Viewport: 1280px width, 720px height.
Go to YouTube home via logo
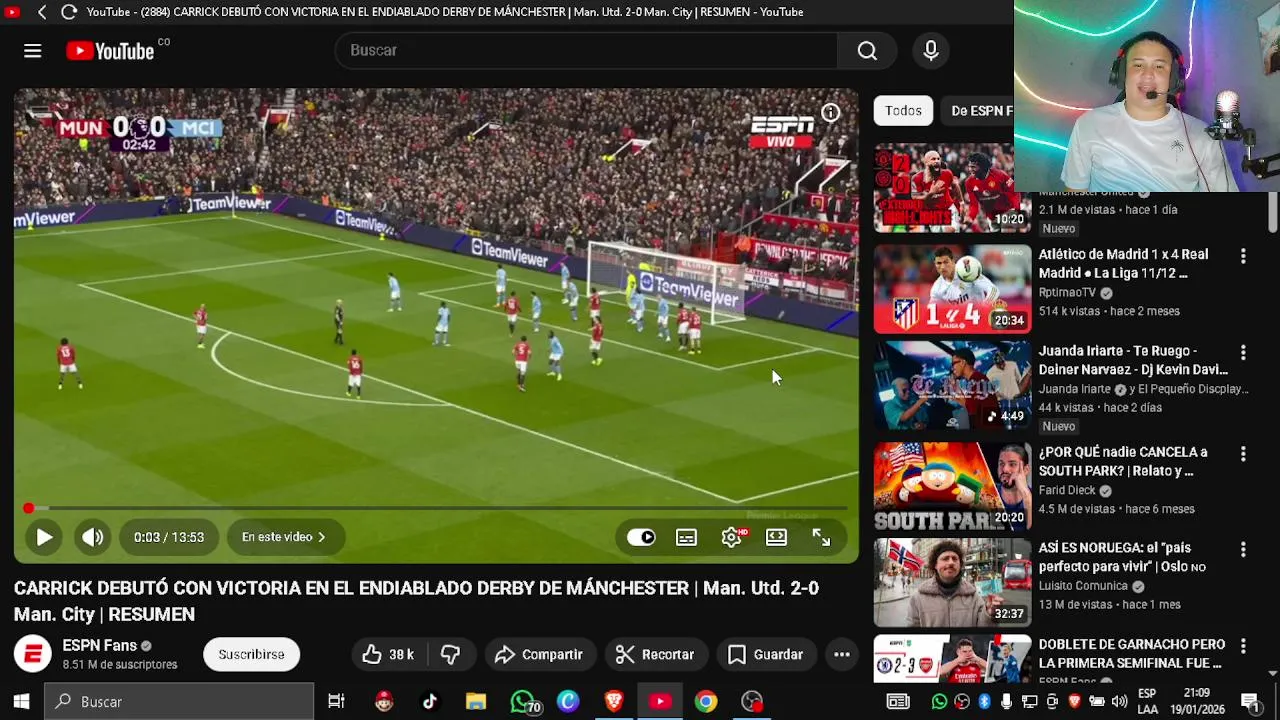[x=110, y=51]
